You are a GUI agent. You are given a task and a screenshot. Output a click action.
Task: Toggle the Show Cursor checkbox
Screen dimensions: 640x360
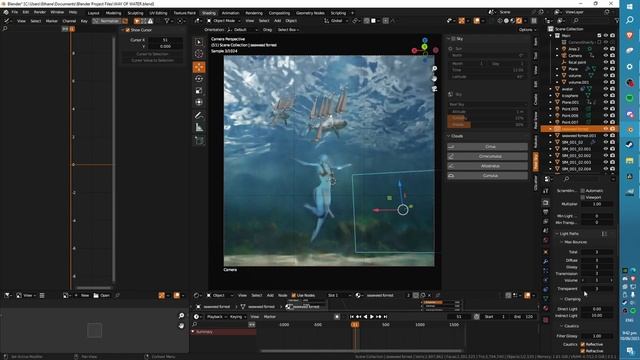coord(128,30)
